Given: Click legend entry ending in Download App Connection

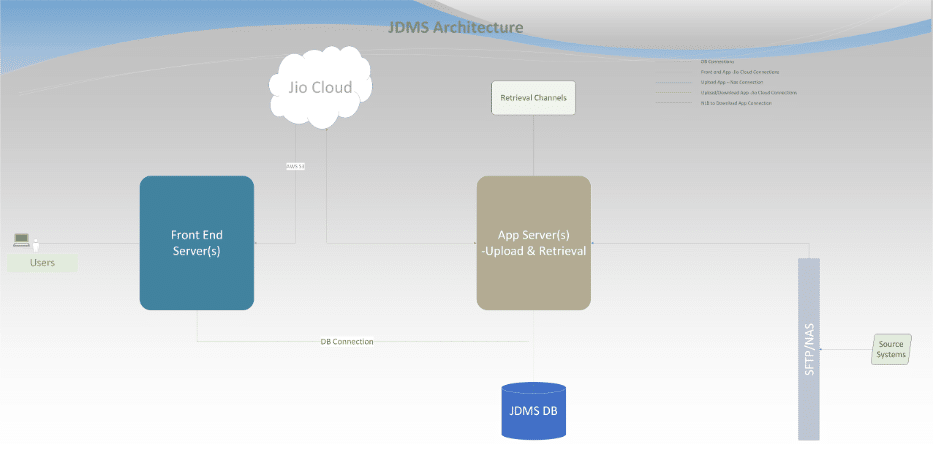Looking at the screenshot, I should pyautogui.click(x=736, y=103).
